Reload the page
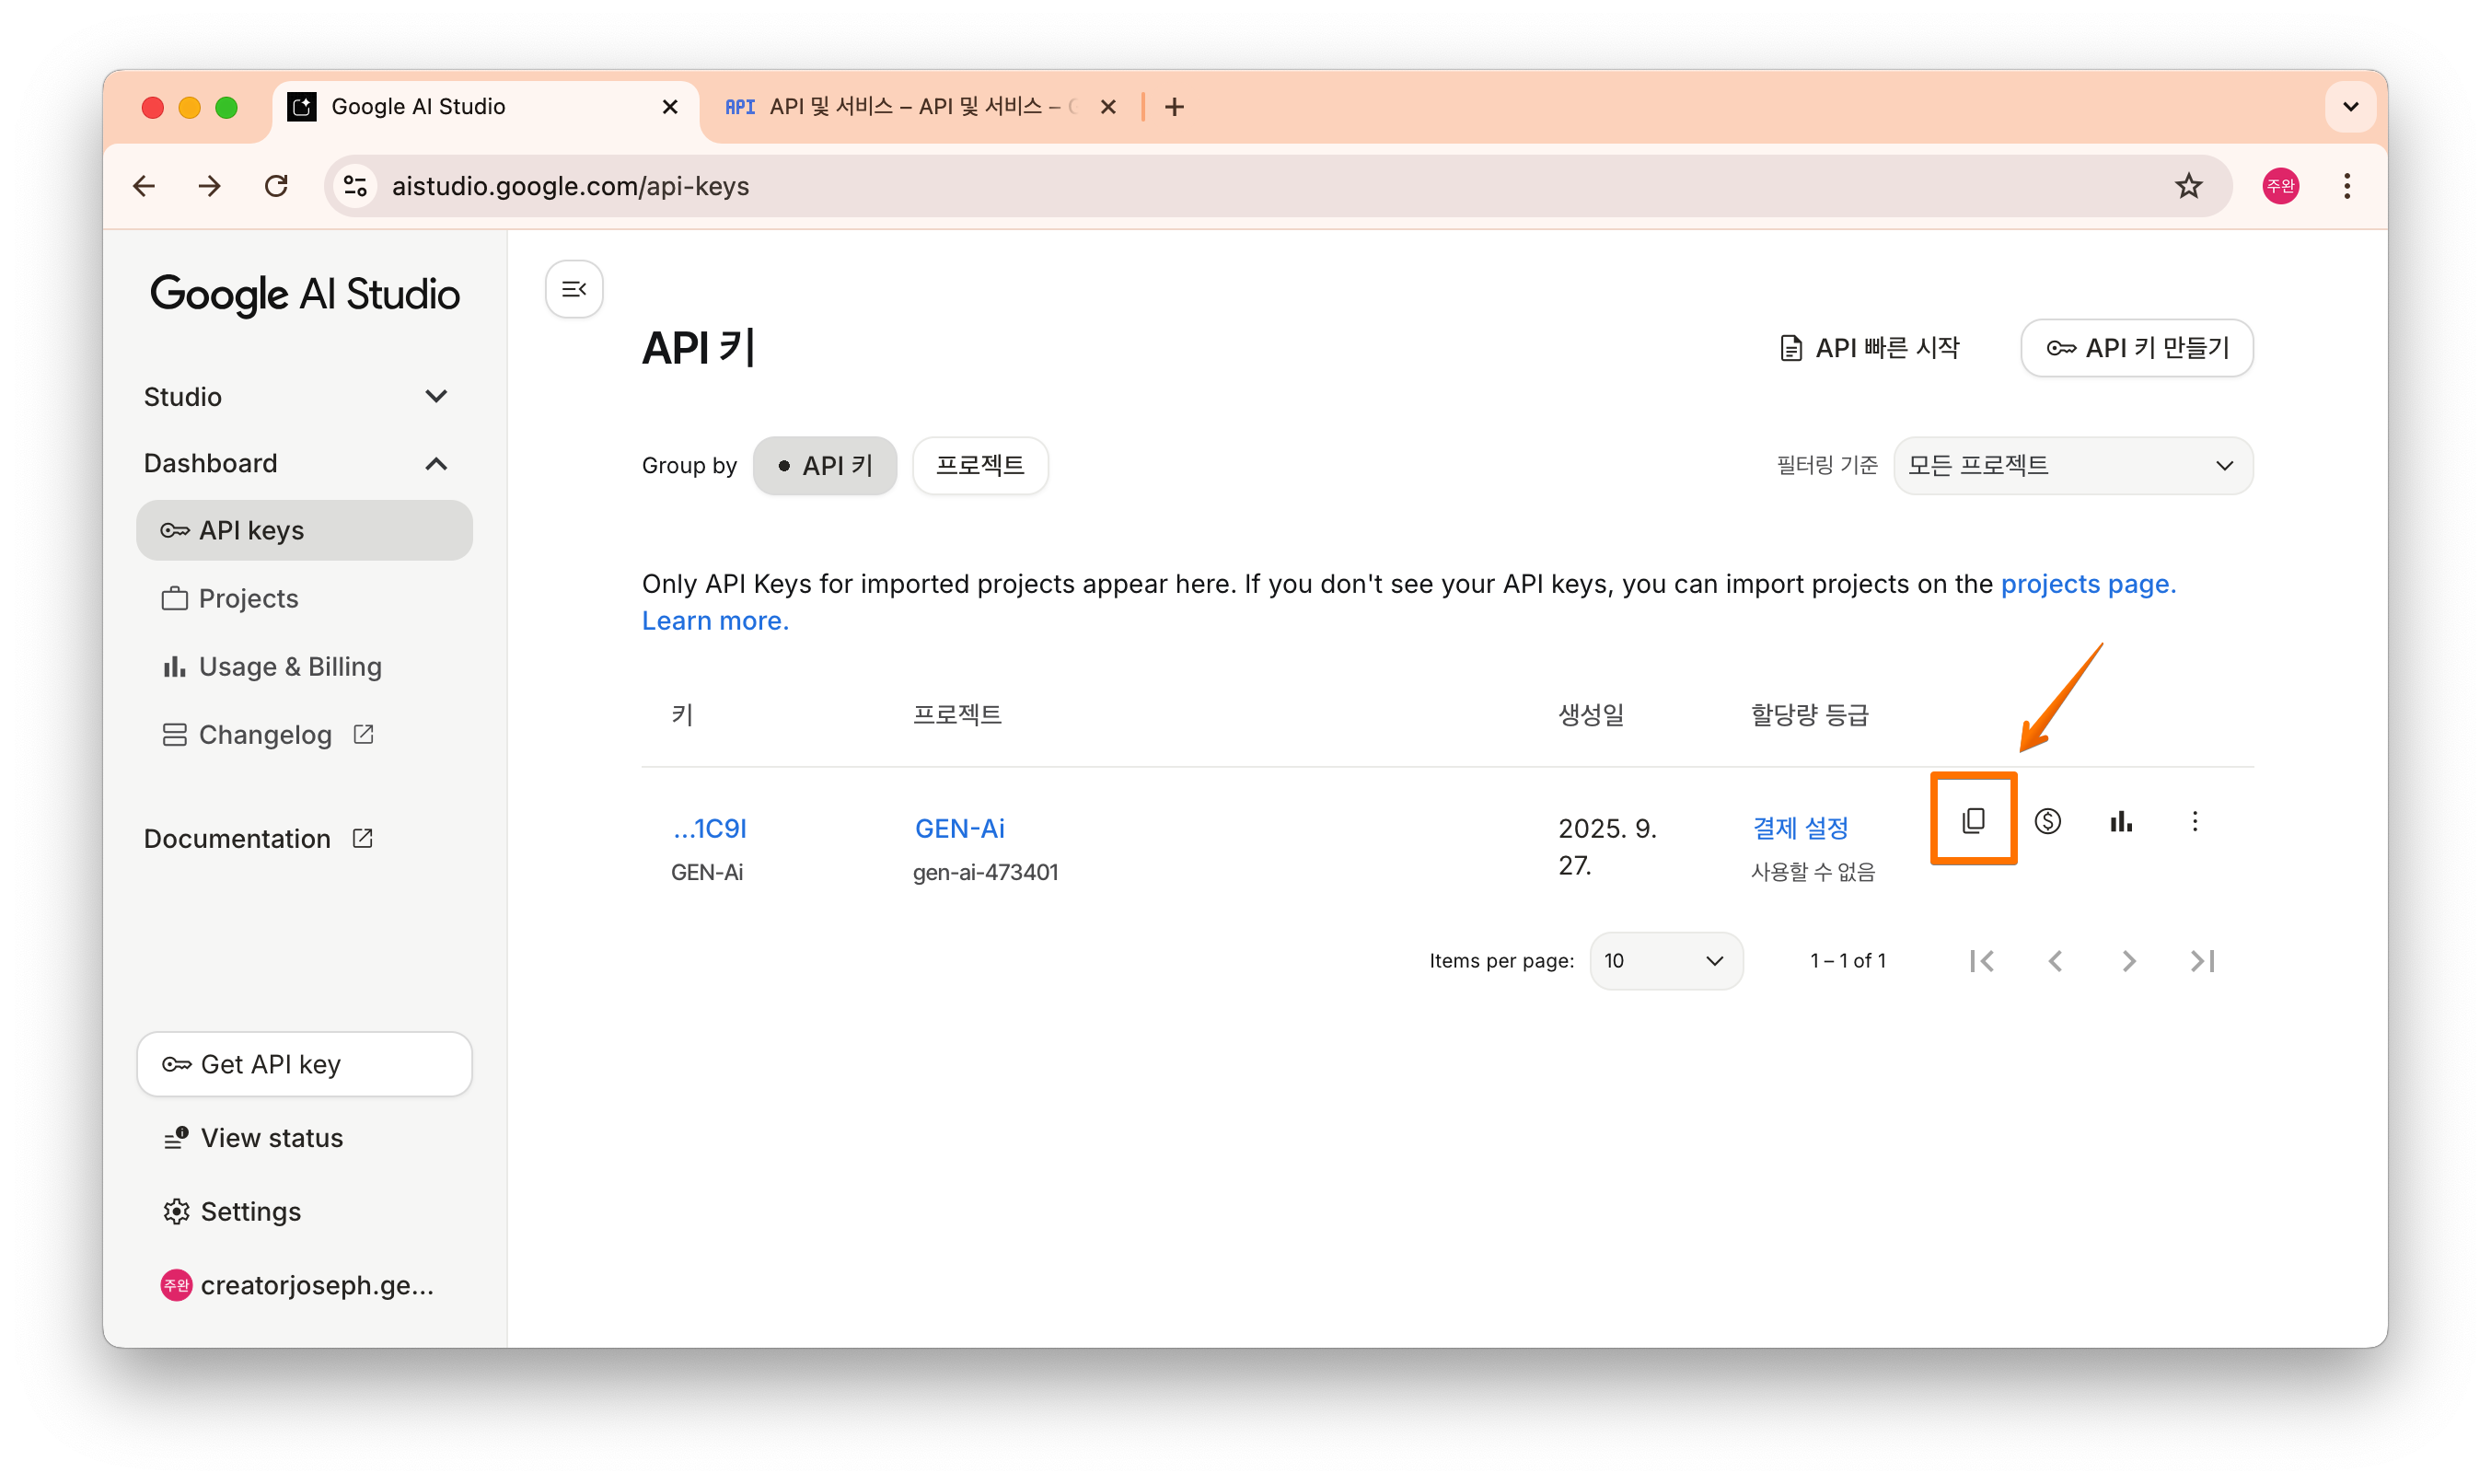This screenshot has width=2491, height=1484. [x=277, y=186]
